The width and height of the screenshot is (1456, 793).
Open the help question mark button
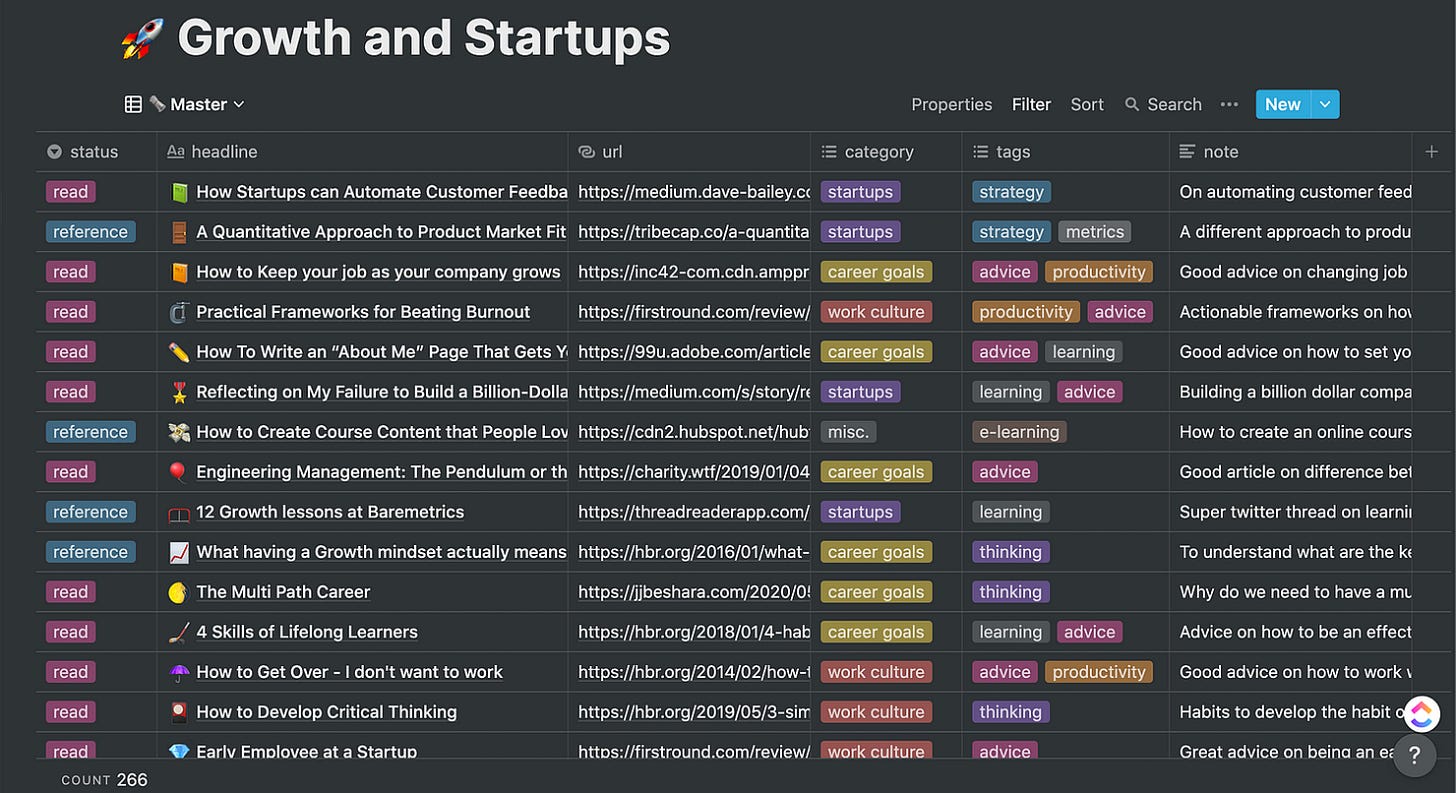[x=1414, y=755]
